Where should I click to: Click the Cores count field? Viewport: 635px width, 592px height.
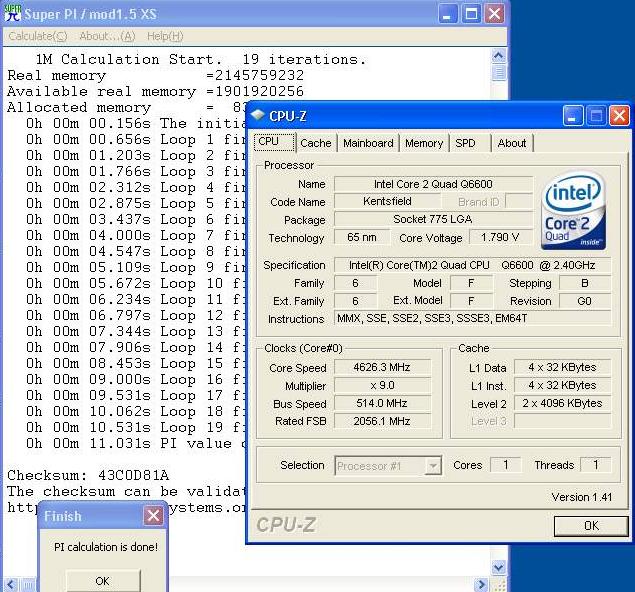(x=505, y=464)
